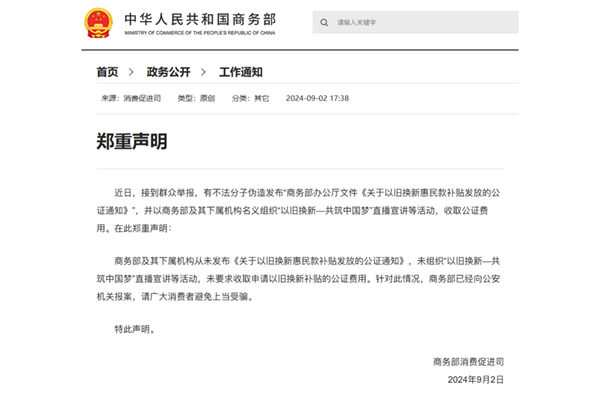
Task: Go to 首页 in the breadcrumb
Action: tap(108, 72)
